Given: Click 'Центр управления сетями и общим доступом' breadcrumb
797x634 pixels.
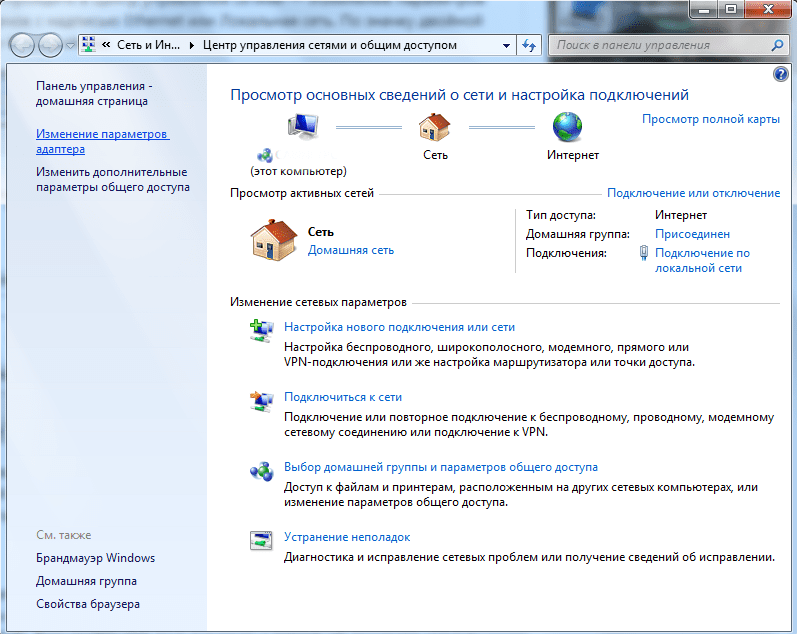Looking at the screenshot, I should [x=329, y=45].
